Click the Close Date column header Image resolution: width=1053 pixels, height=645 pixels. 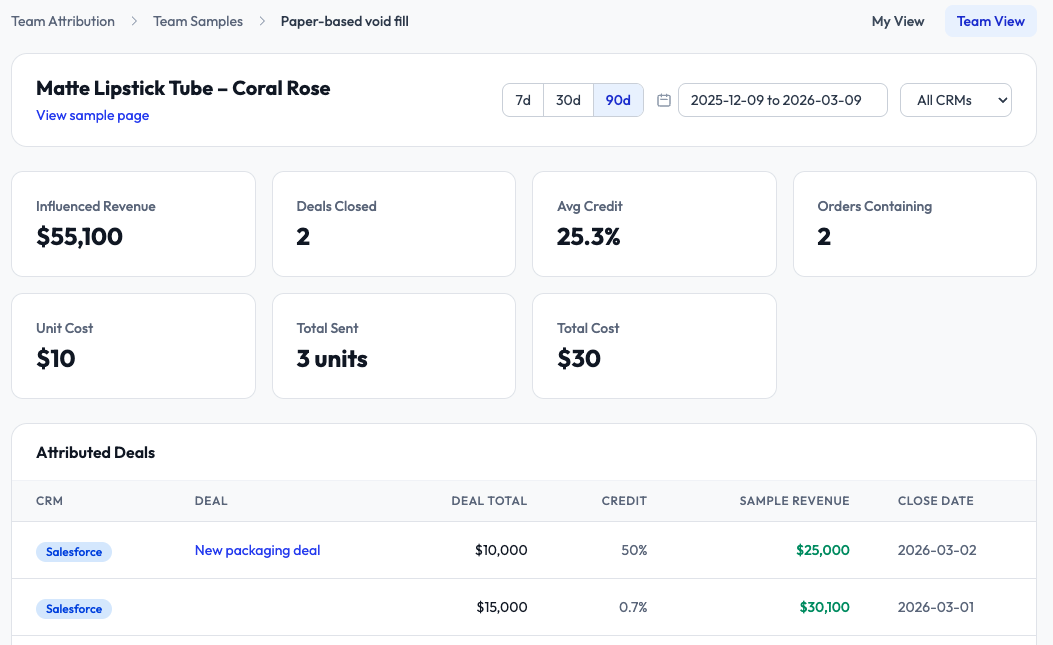coord(935,501)
